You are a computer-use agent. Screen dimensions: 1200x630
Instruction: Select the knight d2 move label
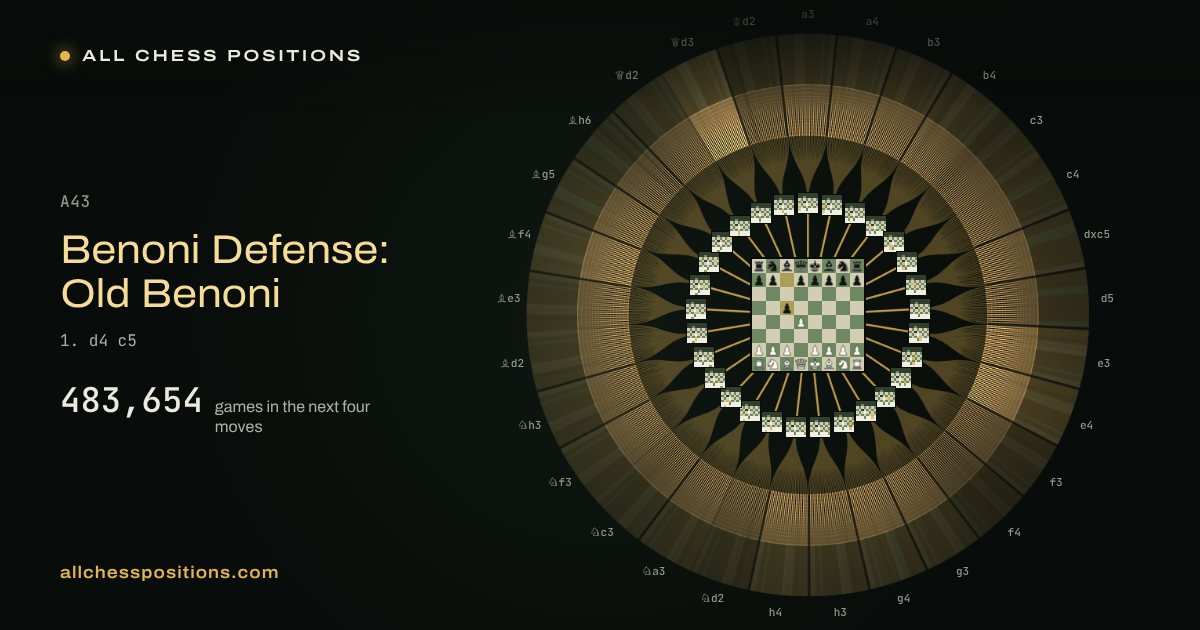(712, 598)
